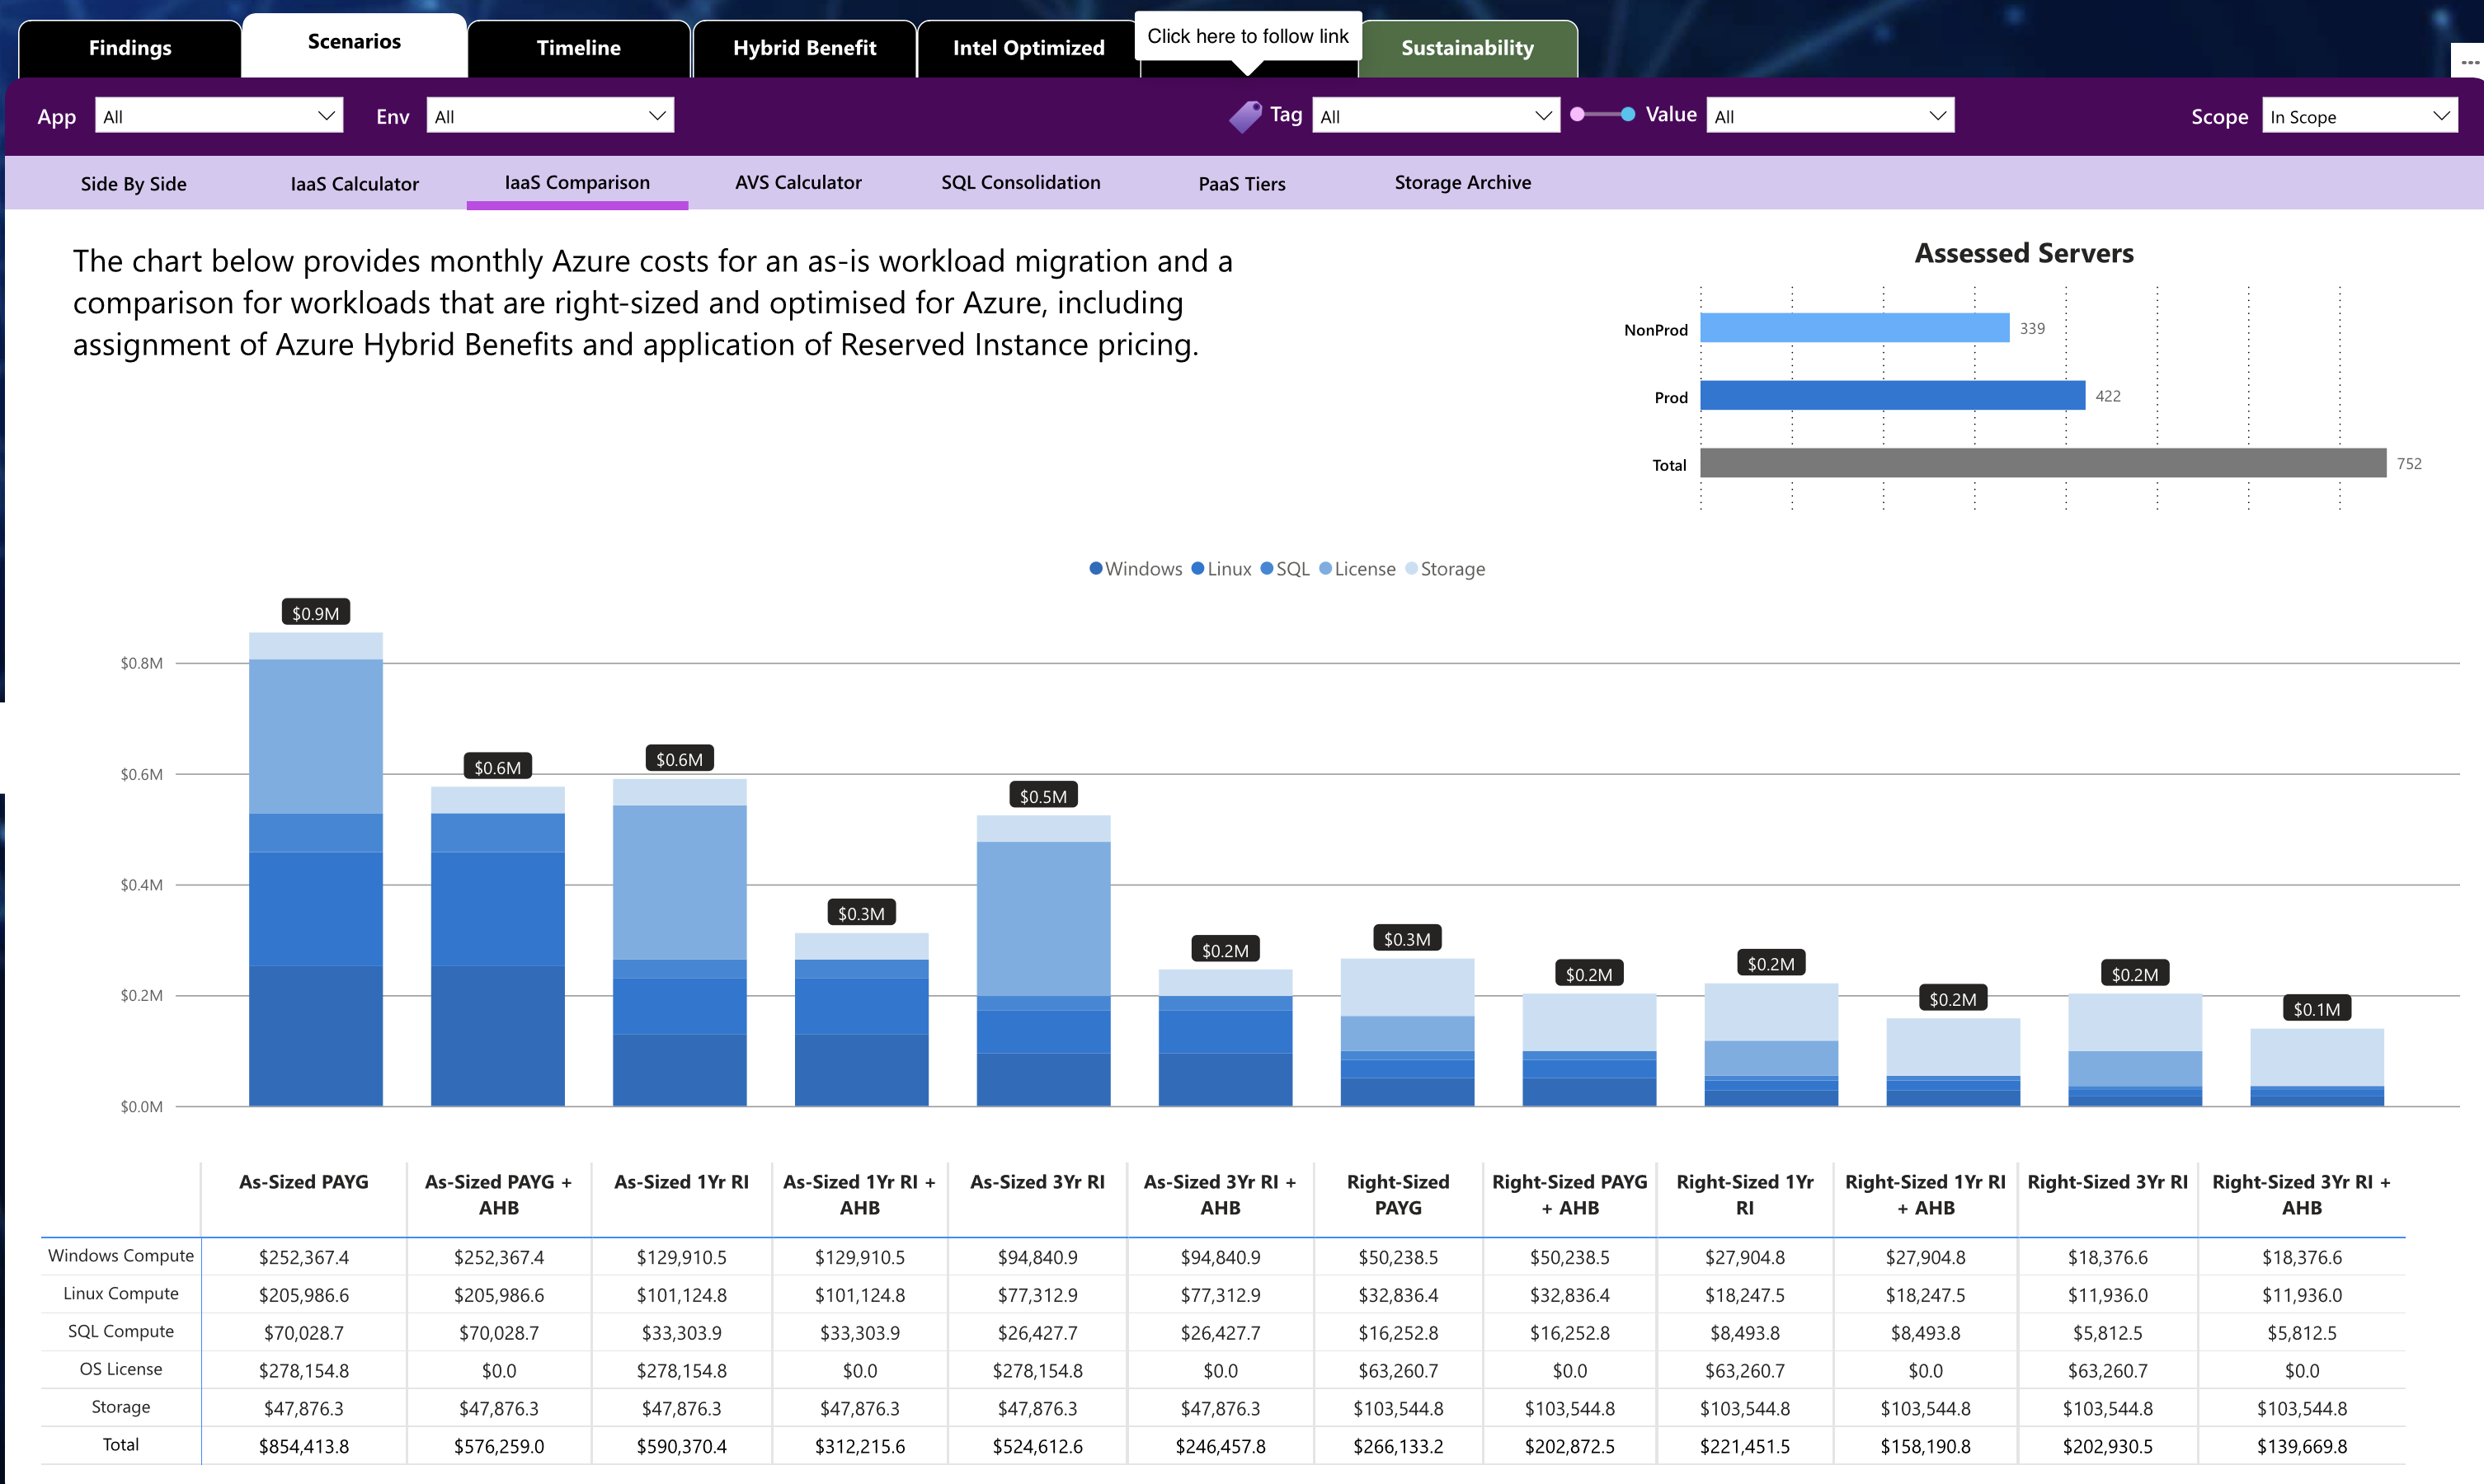2484x1484 pixels.
Task: Select the As-Sized 3Yr RI chart column
Action: click(x=1043, y=960)
